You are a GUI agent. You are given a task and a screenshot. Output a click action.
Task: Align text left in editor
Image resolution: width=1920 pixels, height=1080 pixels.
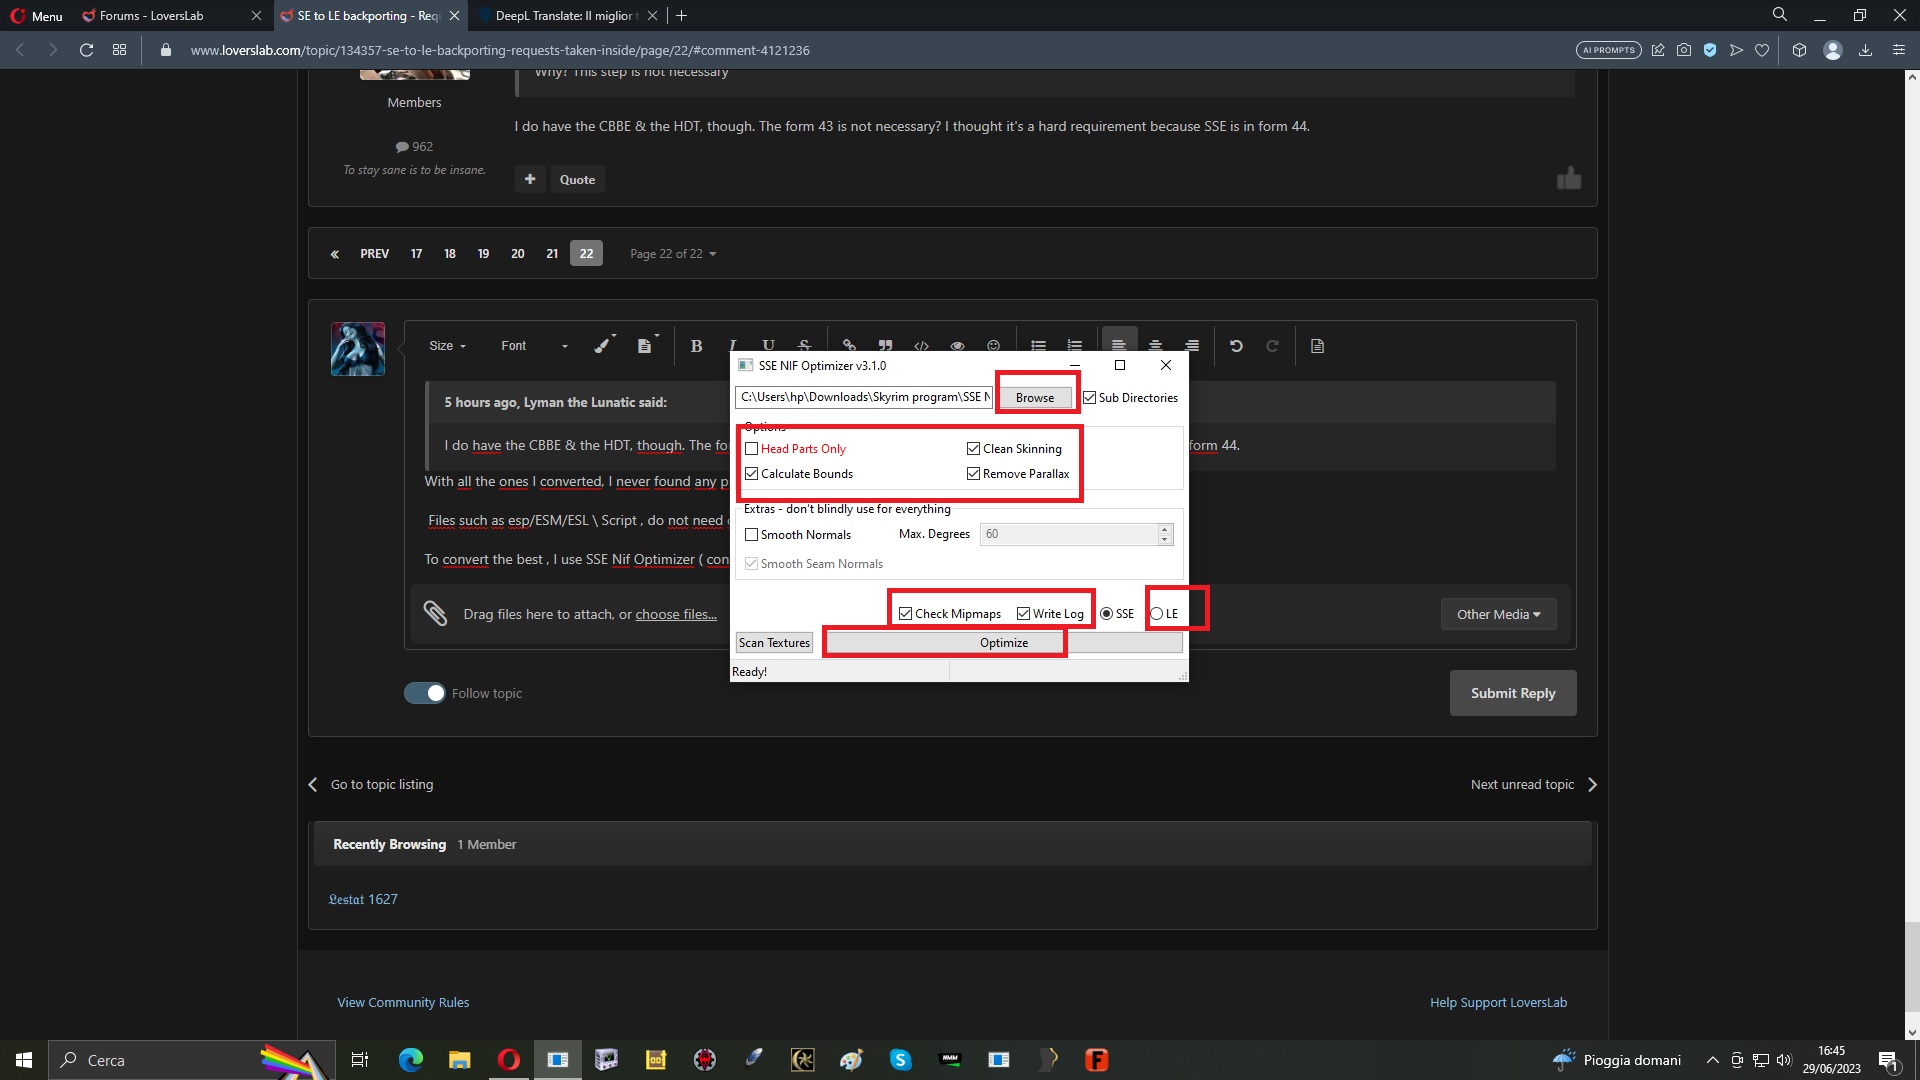pyautogui.click(x=1119, y=345)
